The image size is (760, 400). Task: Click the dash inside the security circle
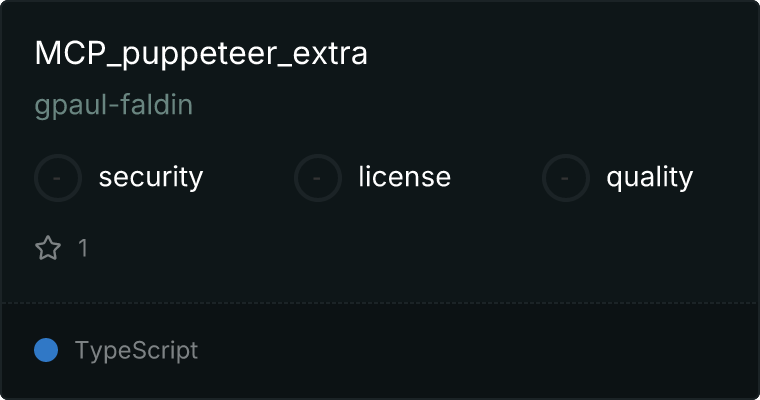pyautogui.click(x=57, y=178)
